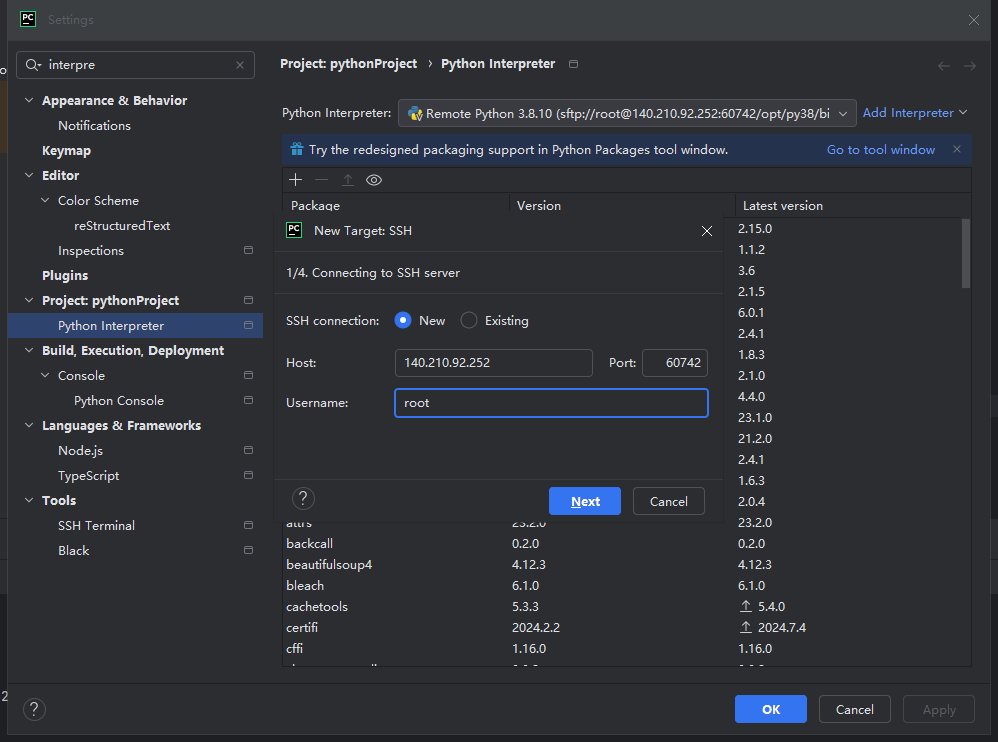The image size is (998, 742).
Task: Click the search magnifier icon in settings
Action: tap(32, 65)
